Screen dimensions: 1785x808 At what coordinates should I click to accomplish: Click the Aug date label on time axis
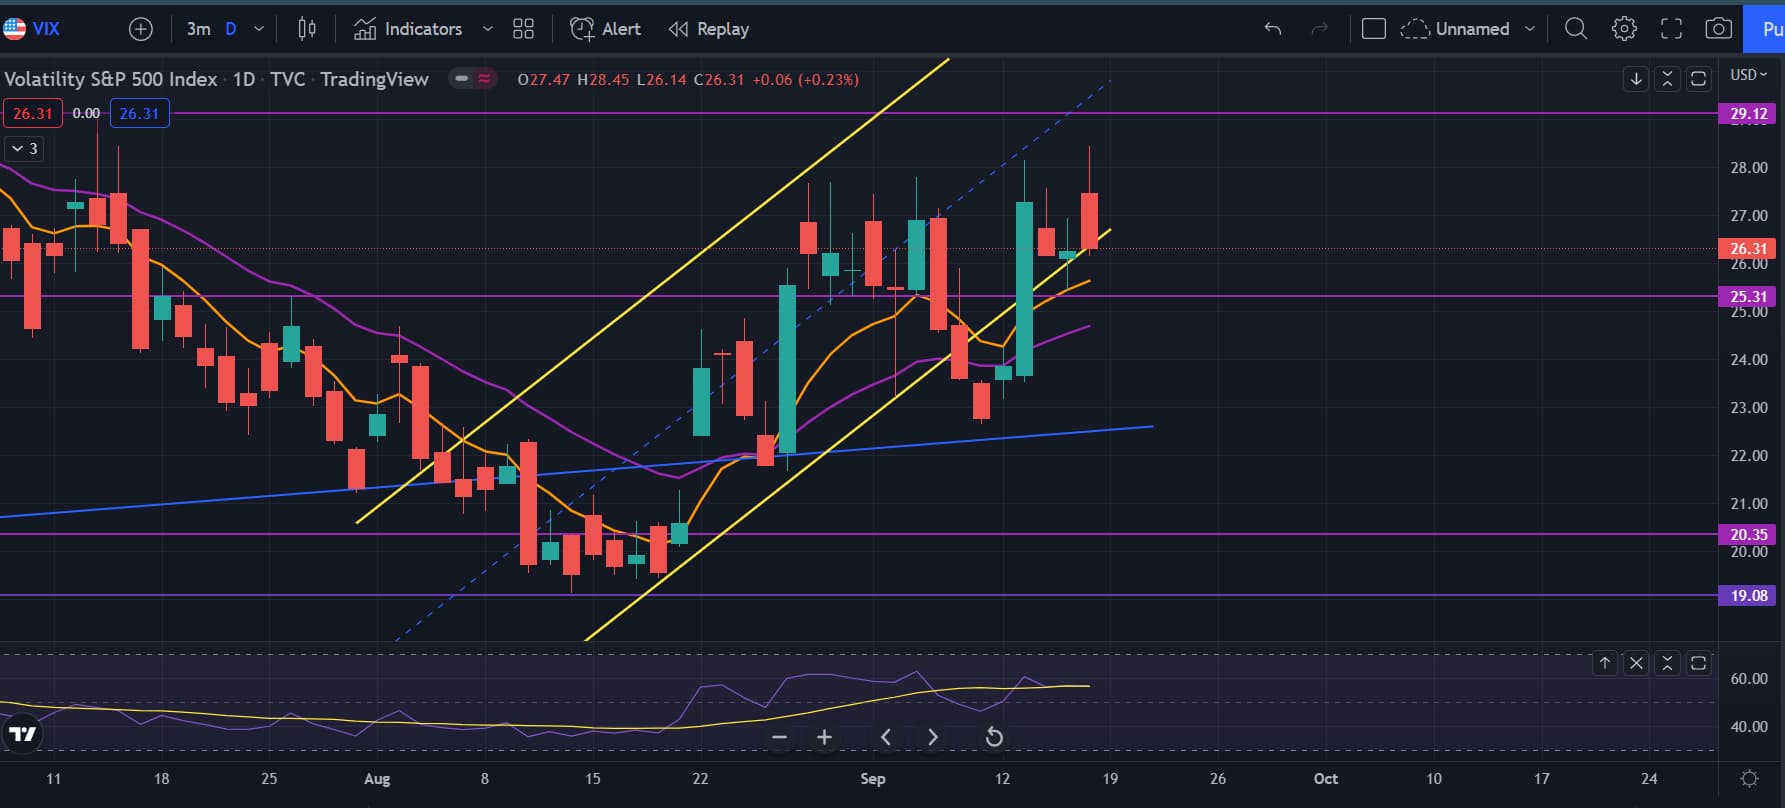[377, 778]
